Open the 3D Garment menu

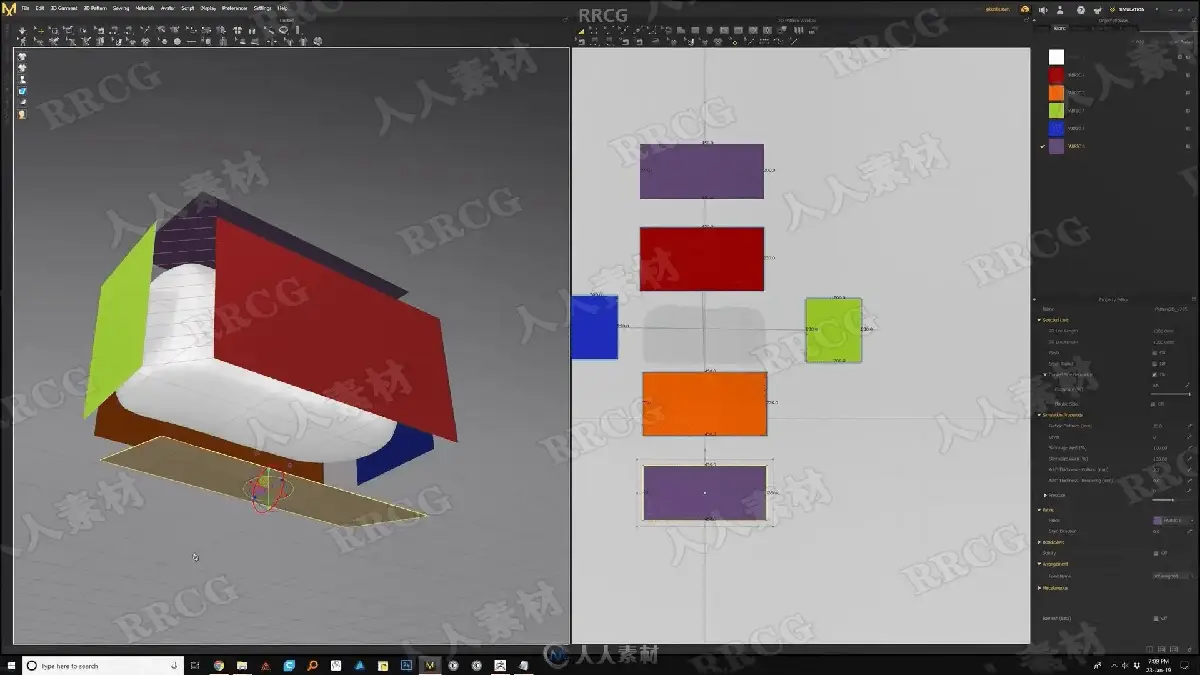(64, 8)
